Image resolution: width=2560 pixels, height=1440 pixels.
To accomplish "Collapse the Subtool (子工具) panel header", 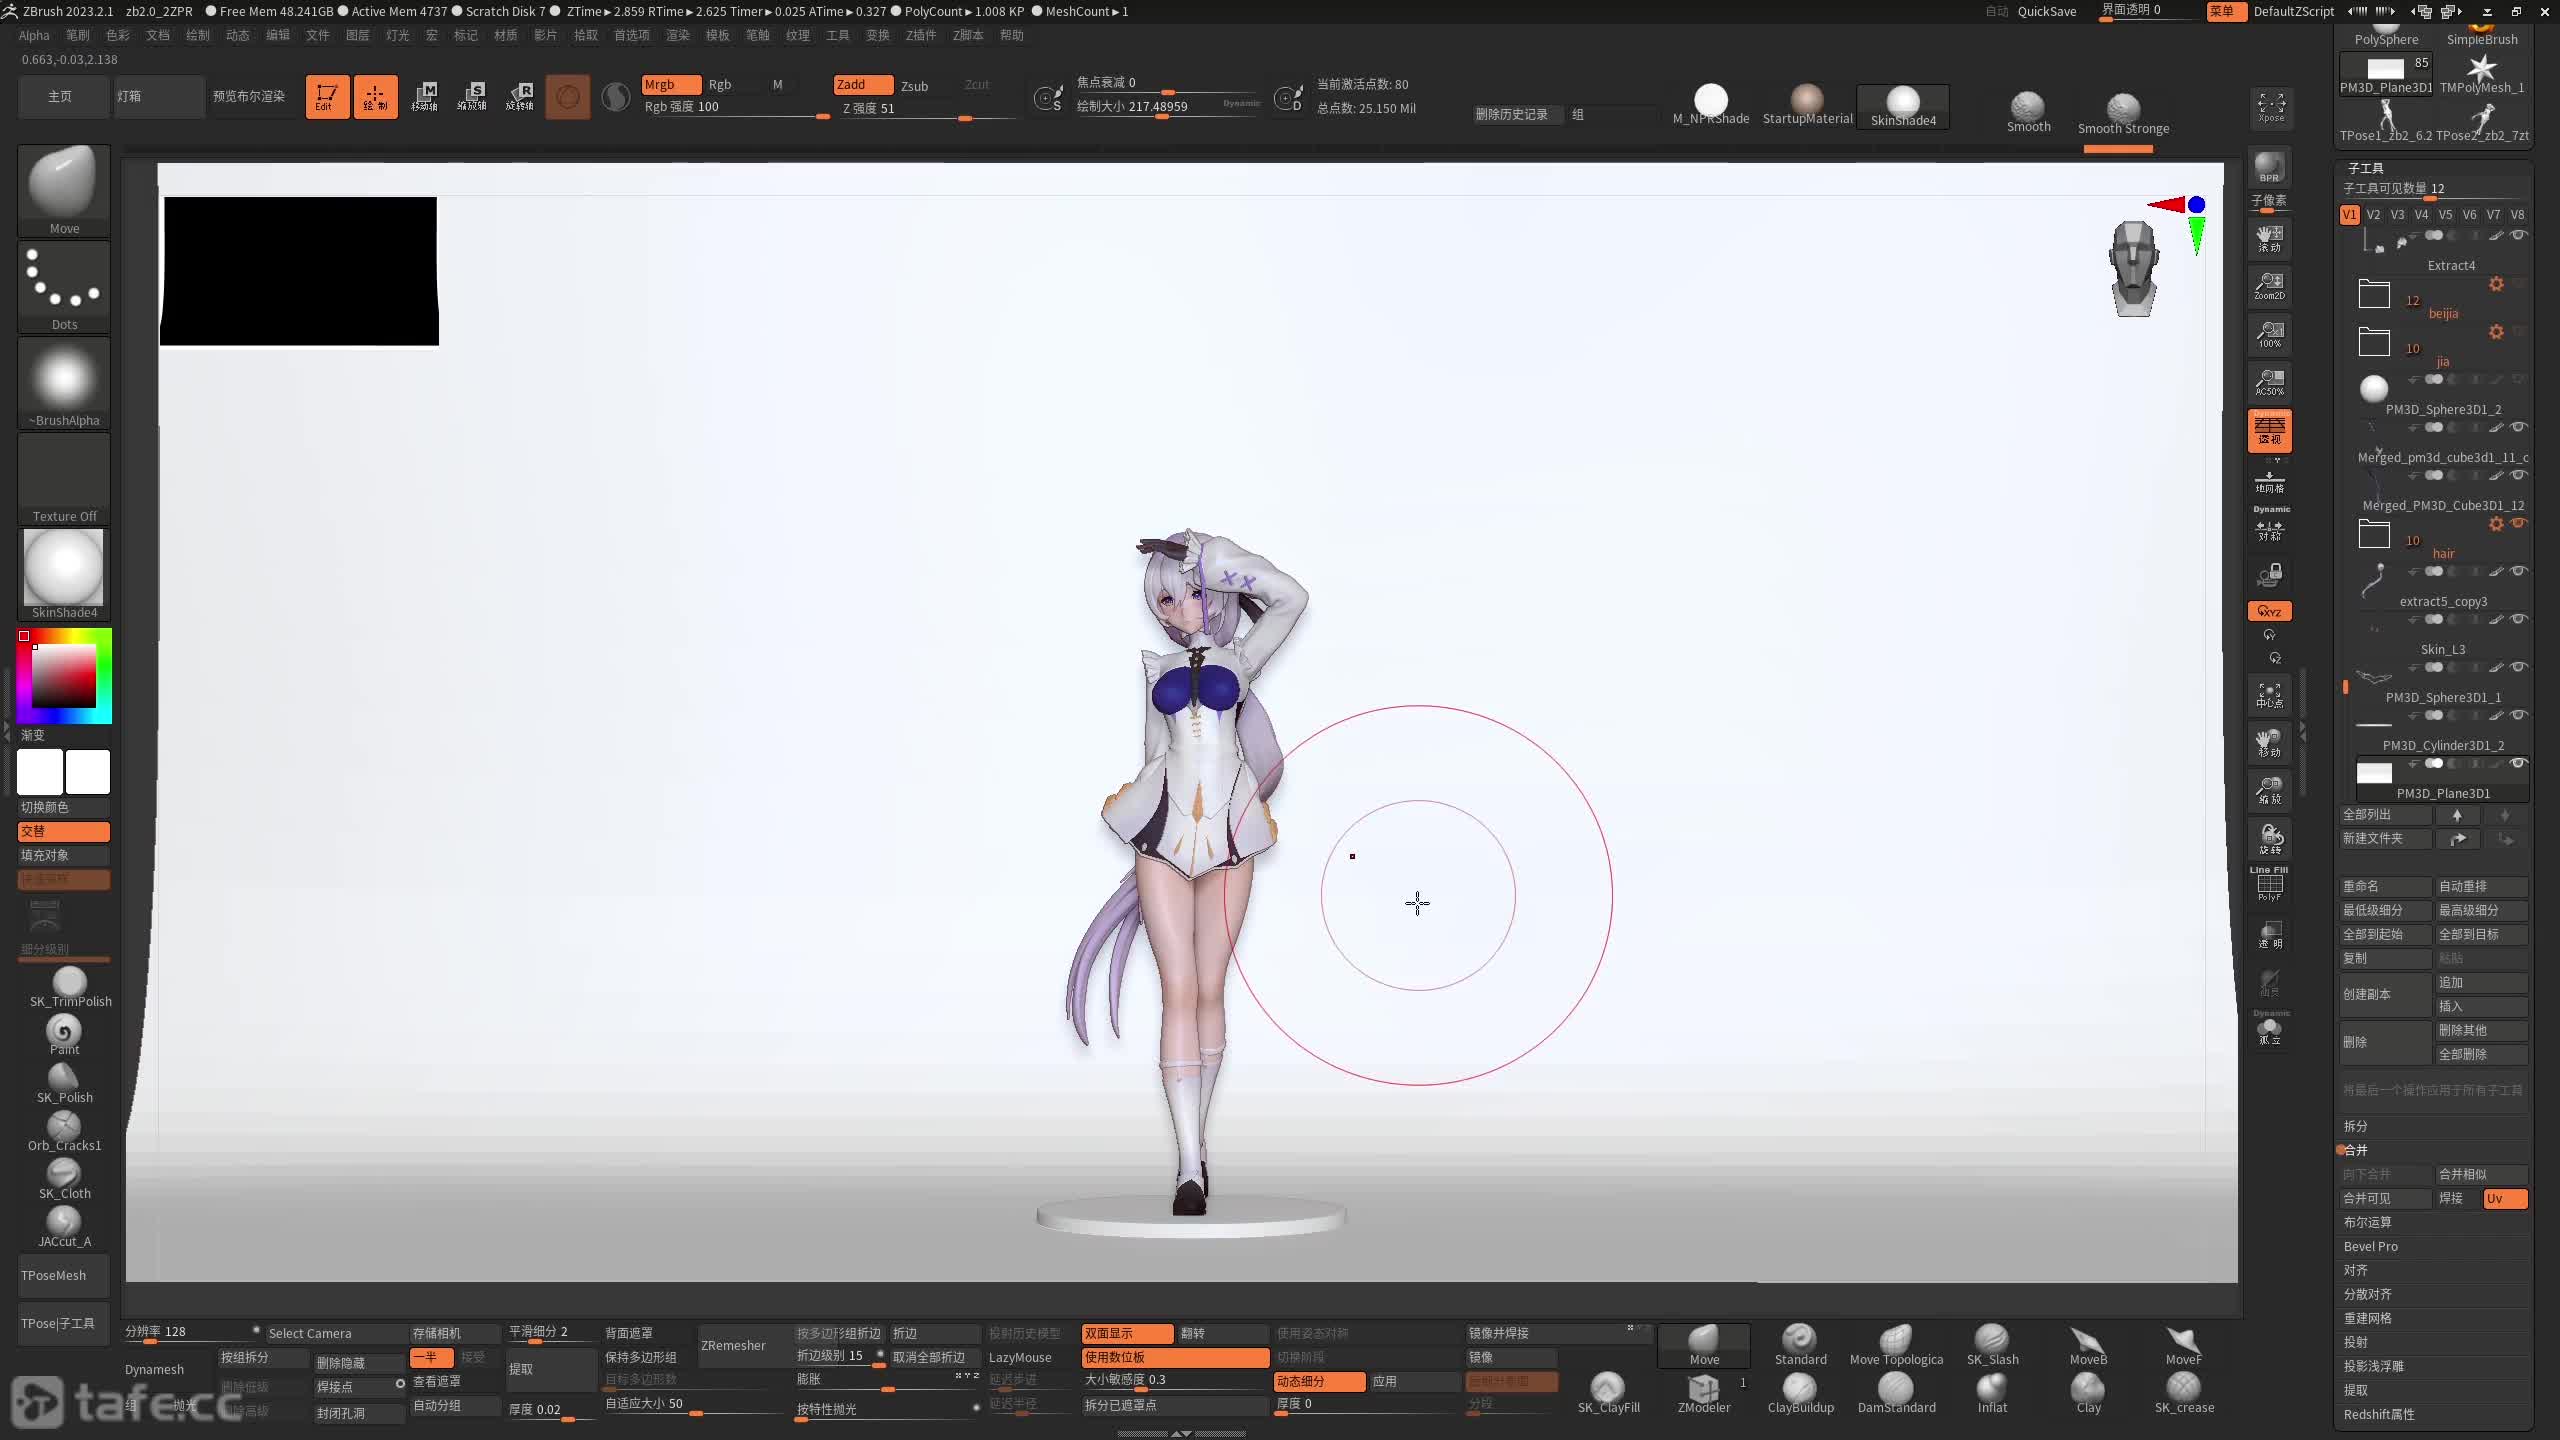I will pyautogui.click(x=2366, y=168).
